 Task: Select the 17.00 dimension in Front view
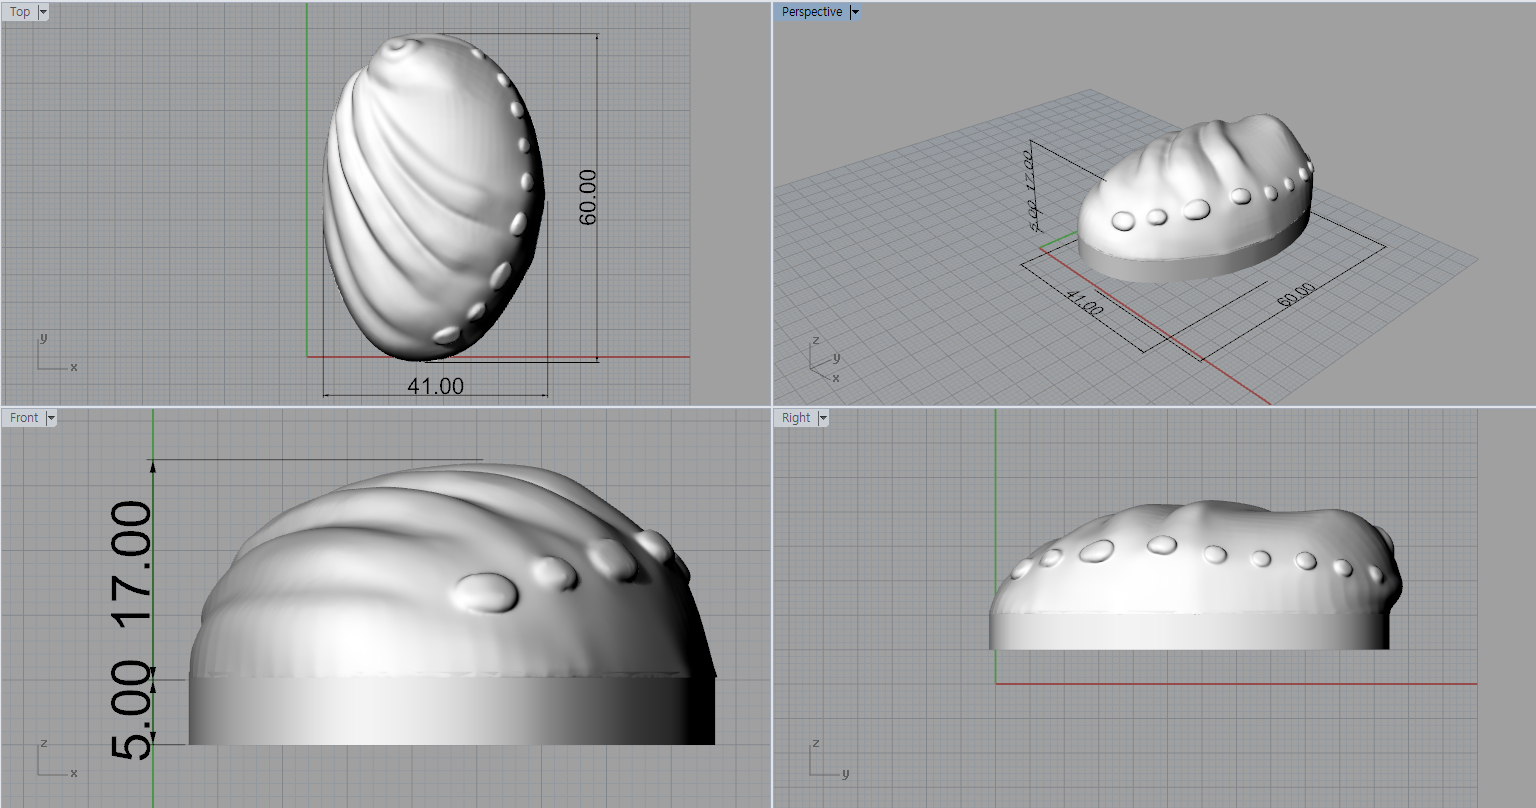point(132,563)
